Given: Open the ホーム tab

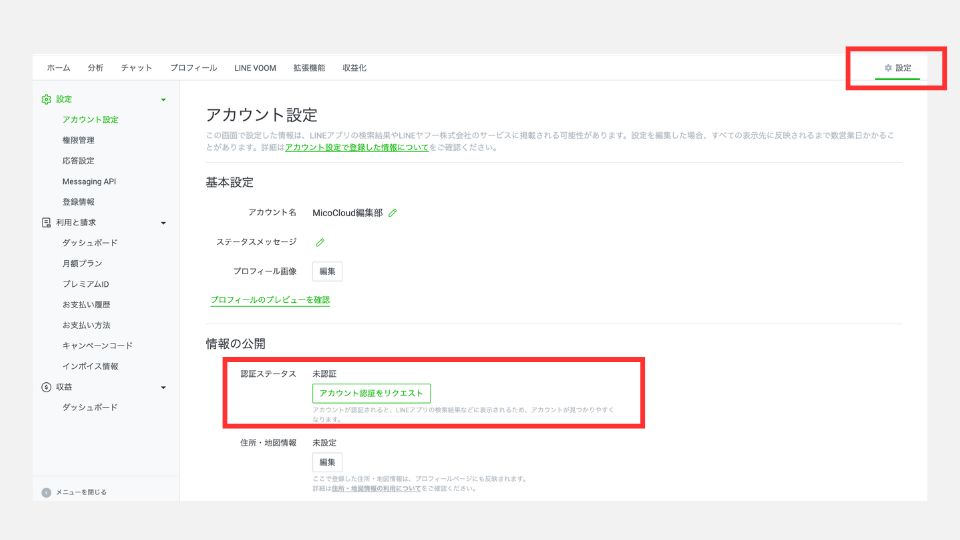Looking at the screenshot, I should (x=58, y=68).
